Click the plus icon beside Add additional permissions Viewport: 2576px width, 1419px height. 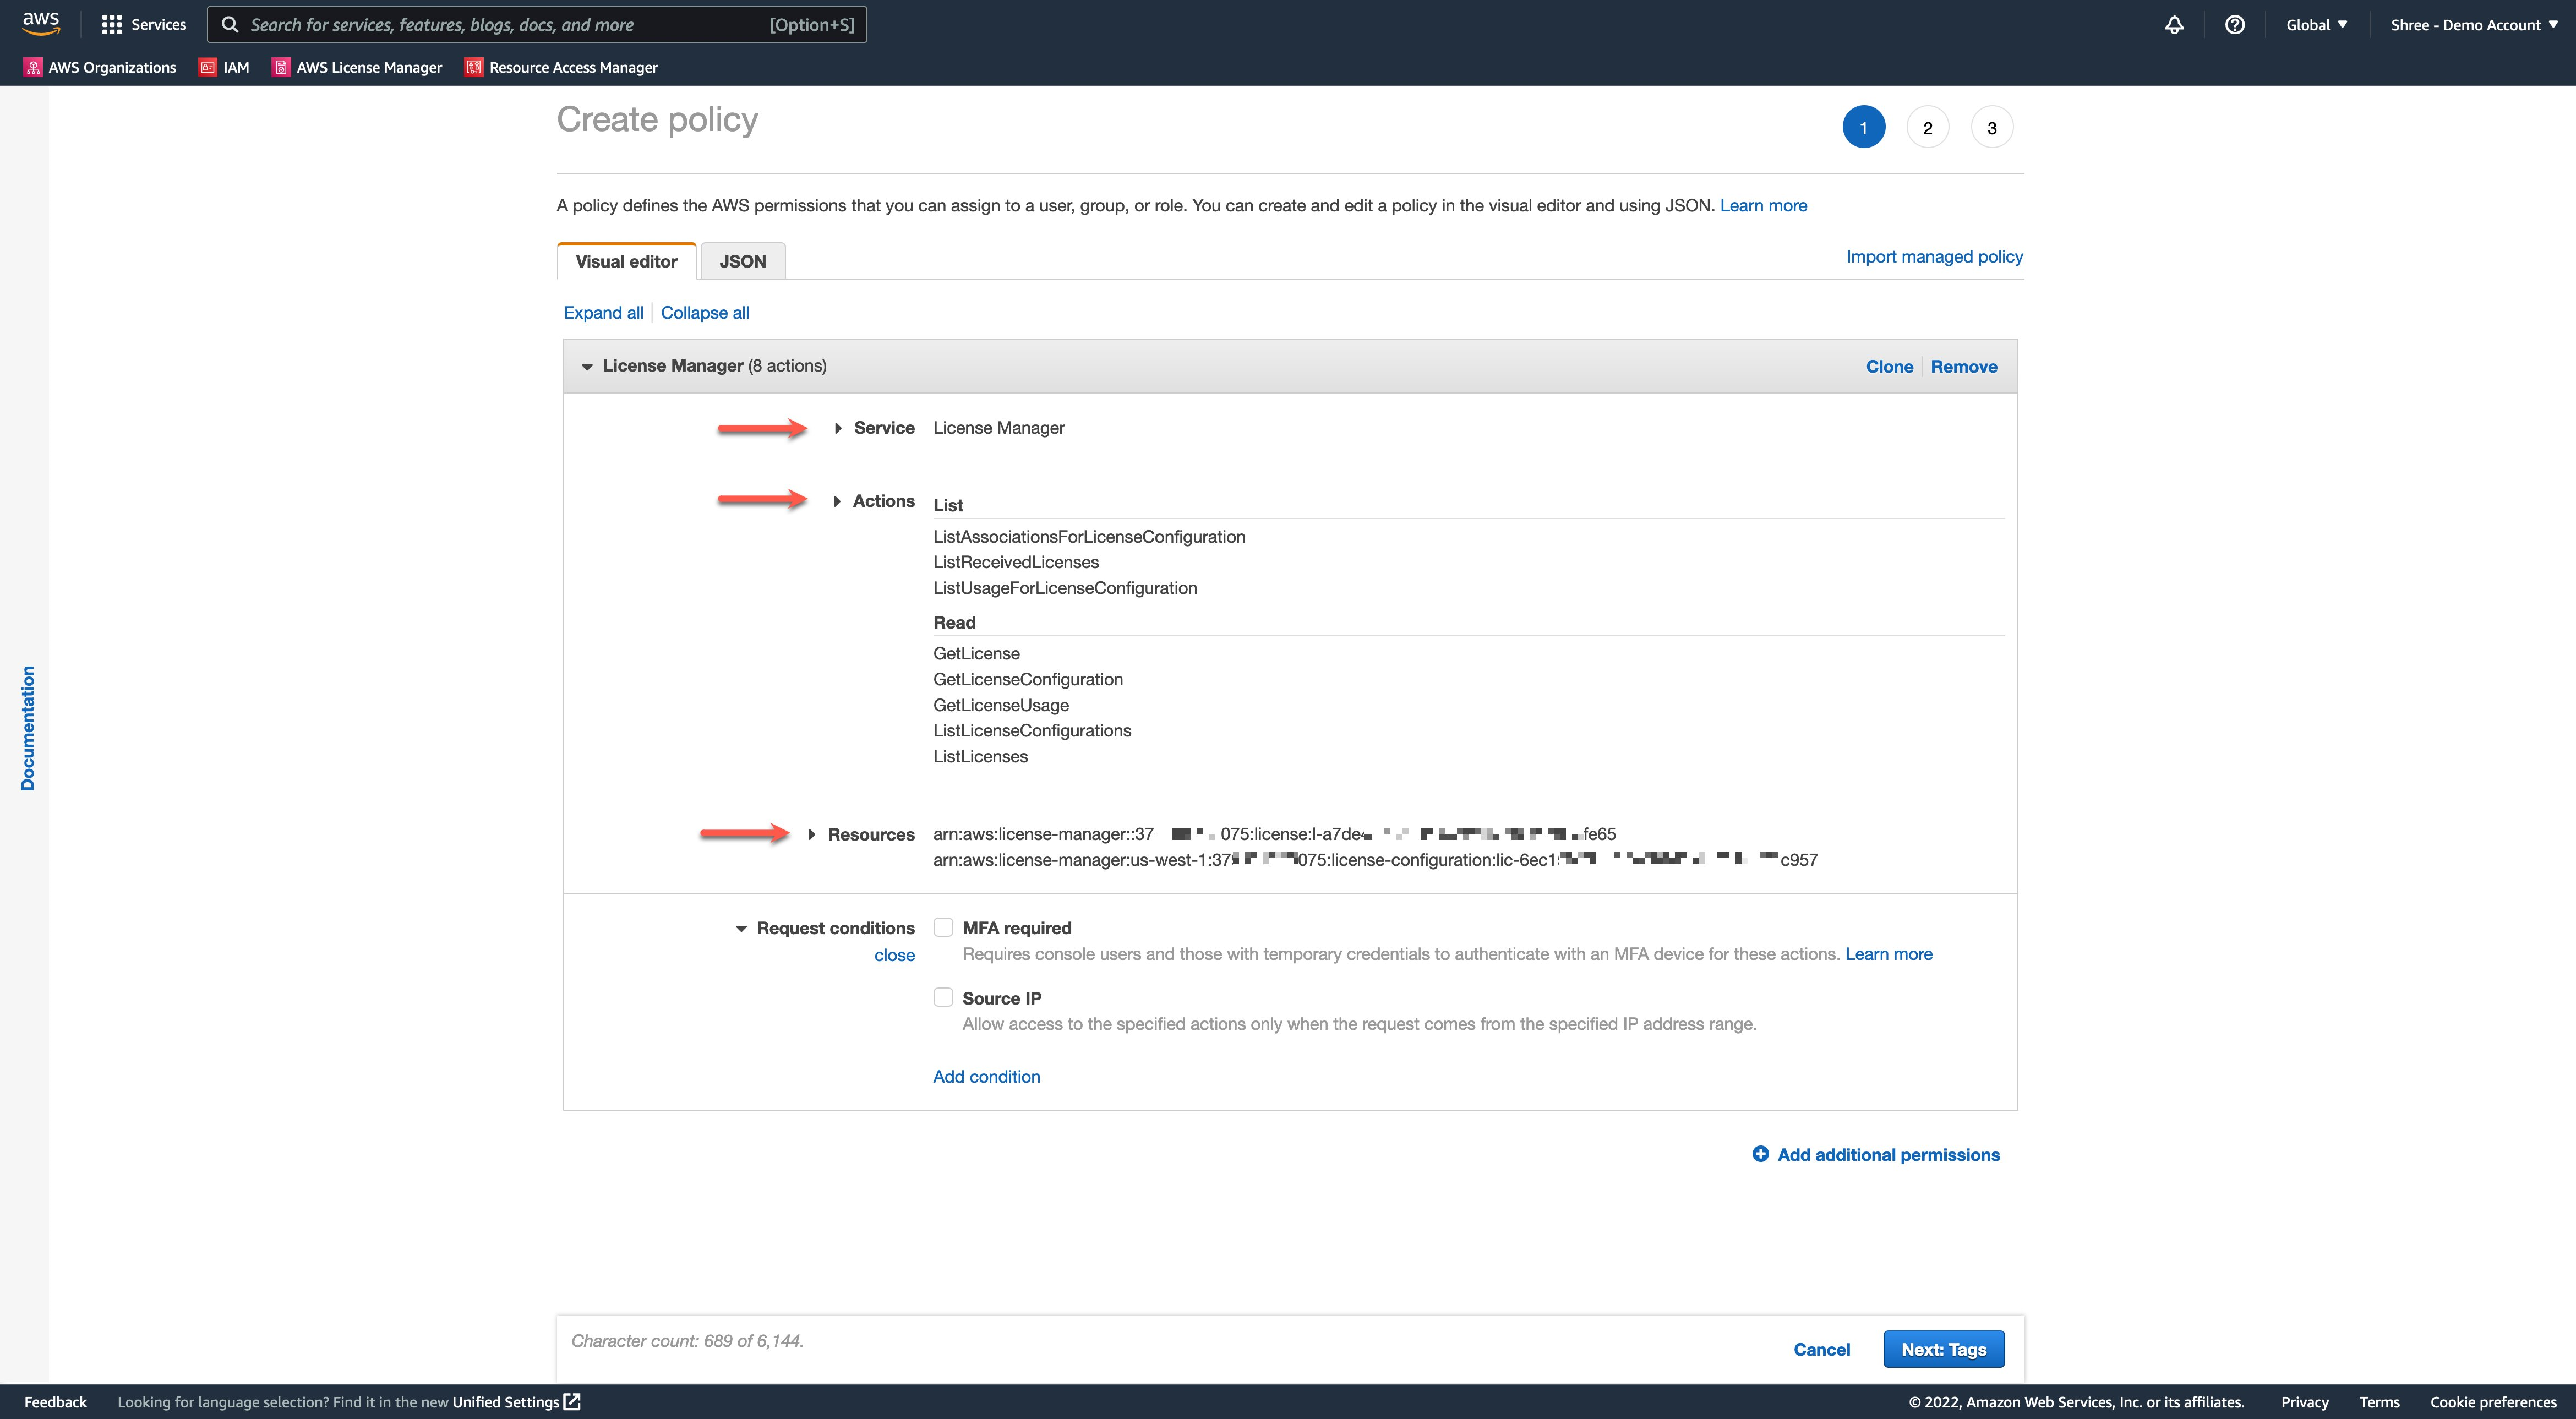point(1761,1154)
